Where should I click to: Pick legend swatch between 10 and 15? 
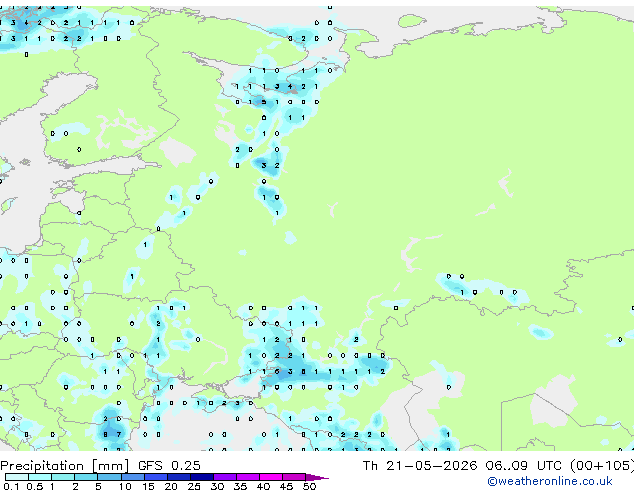133,477
